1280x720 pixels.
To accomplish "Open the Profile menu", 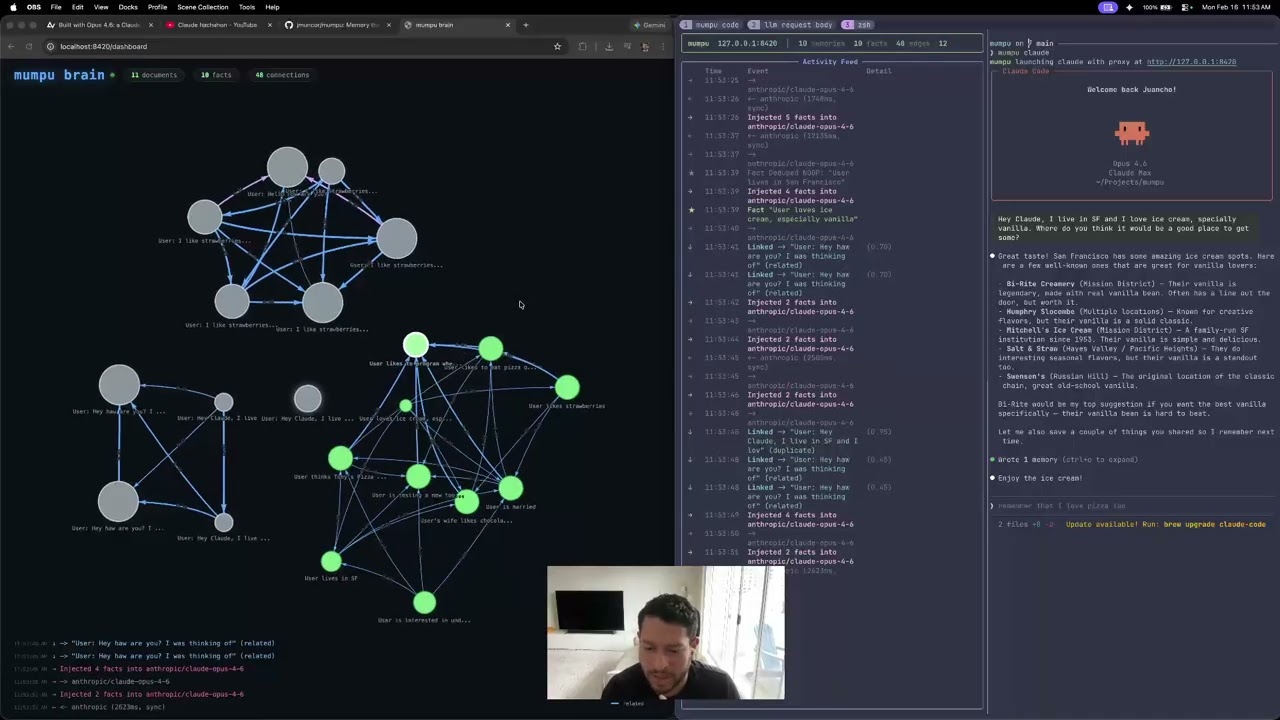I will pos(157,7).
